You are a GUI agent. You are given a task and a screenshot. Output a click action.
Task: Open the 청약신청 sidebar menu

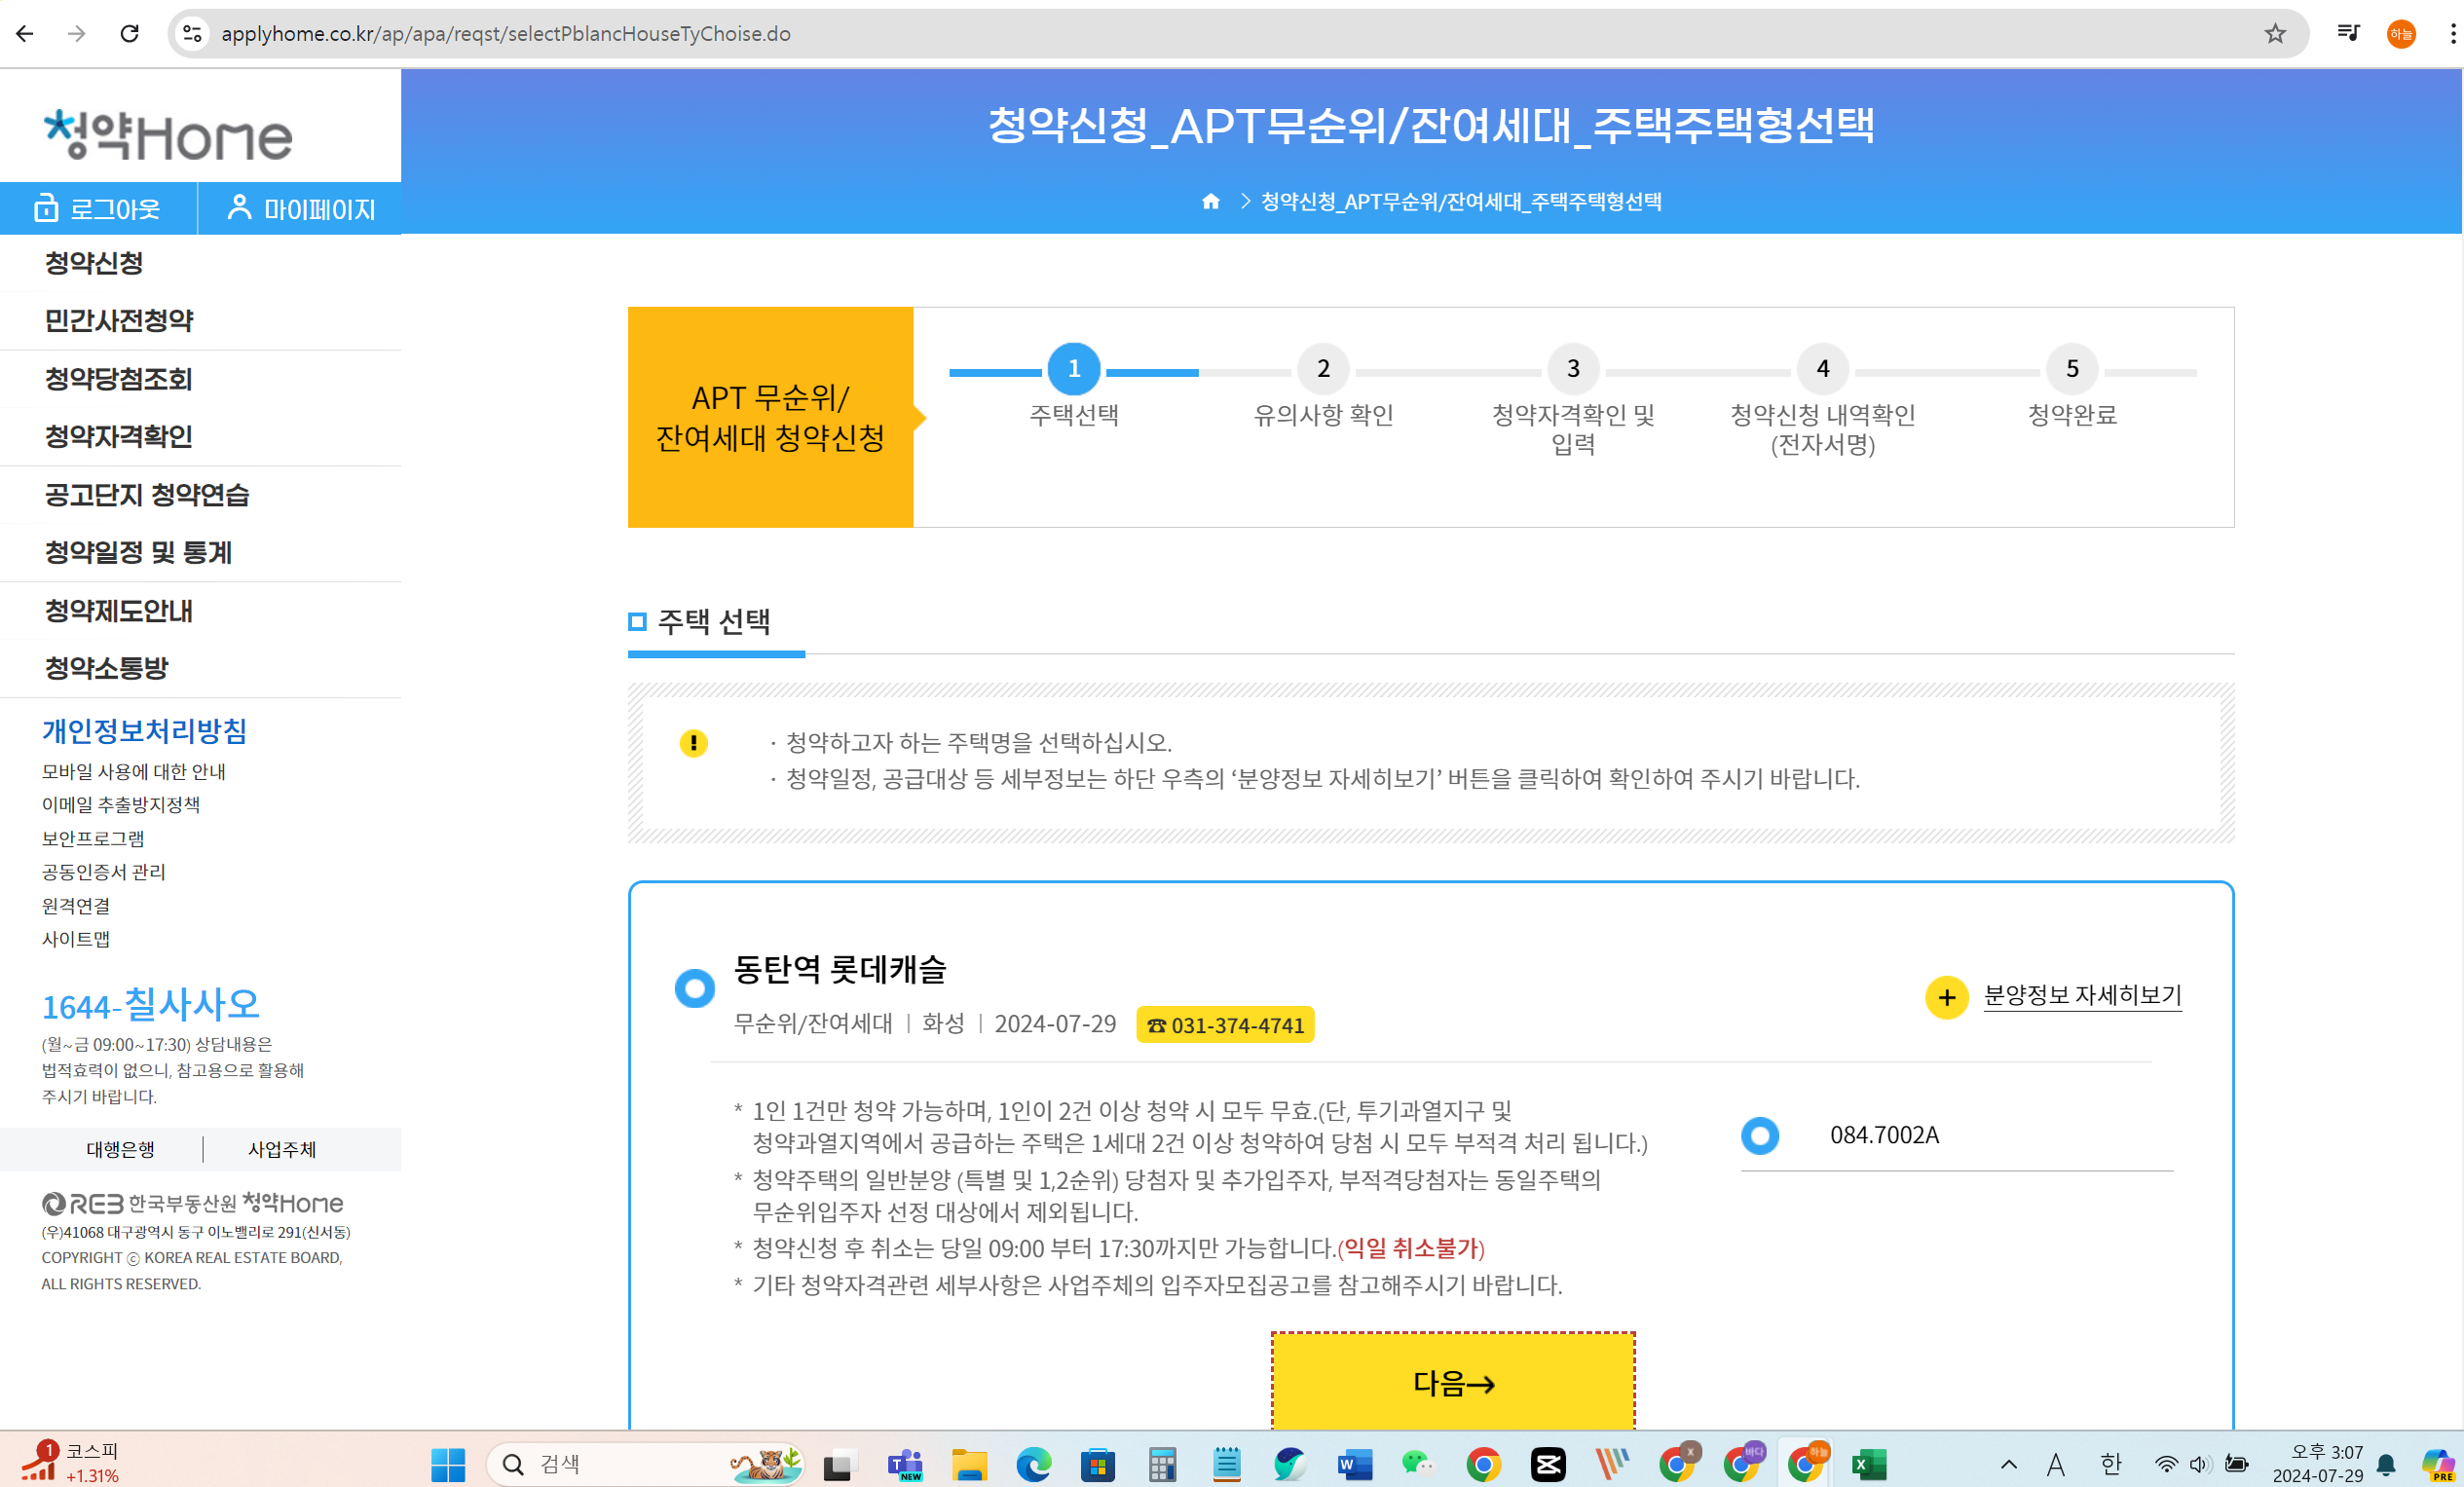tap(94, 263)
